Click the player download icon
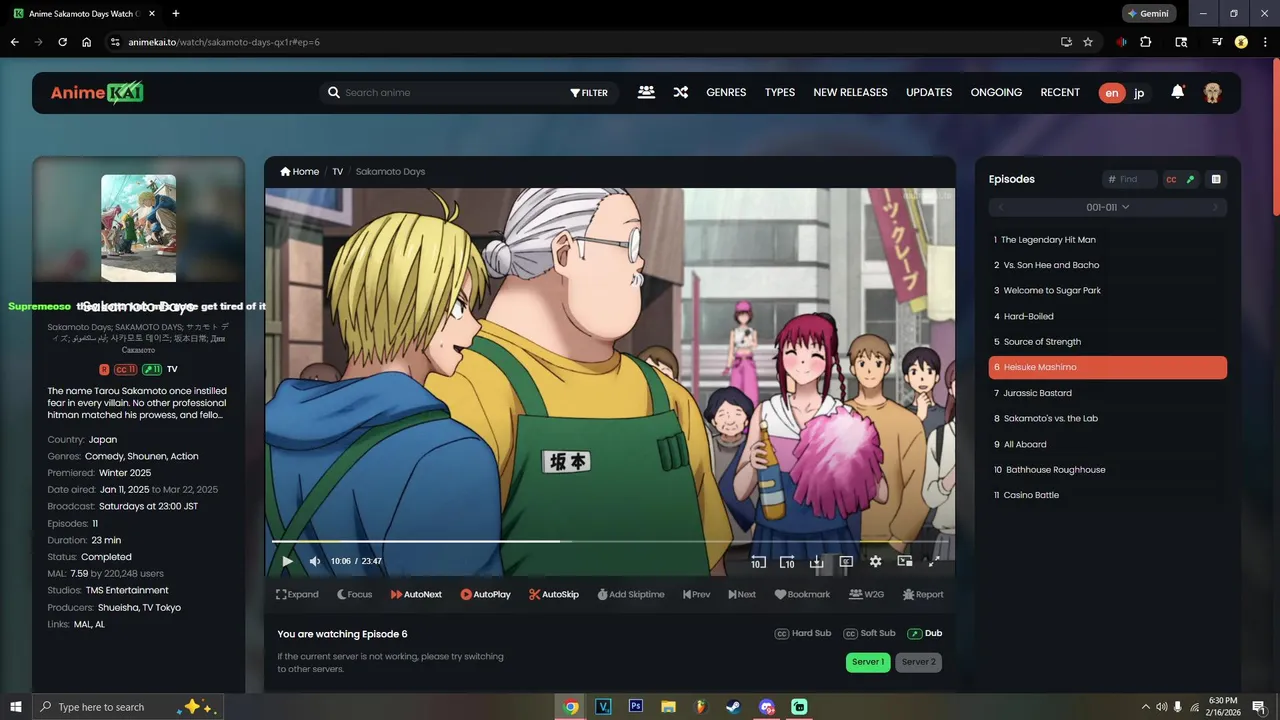1280x720 pixels. point(816,562)
